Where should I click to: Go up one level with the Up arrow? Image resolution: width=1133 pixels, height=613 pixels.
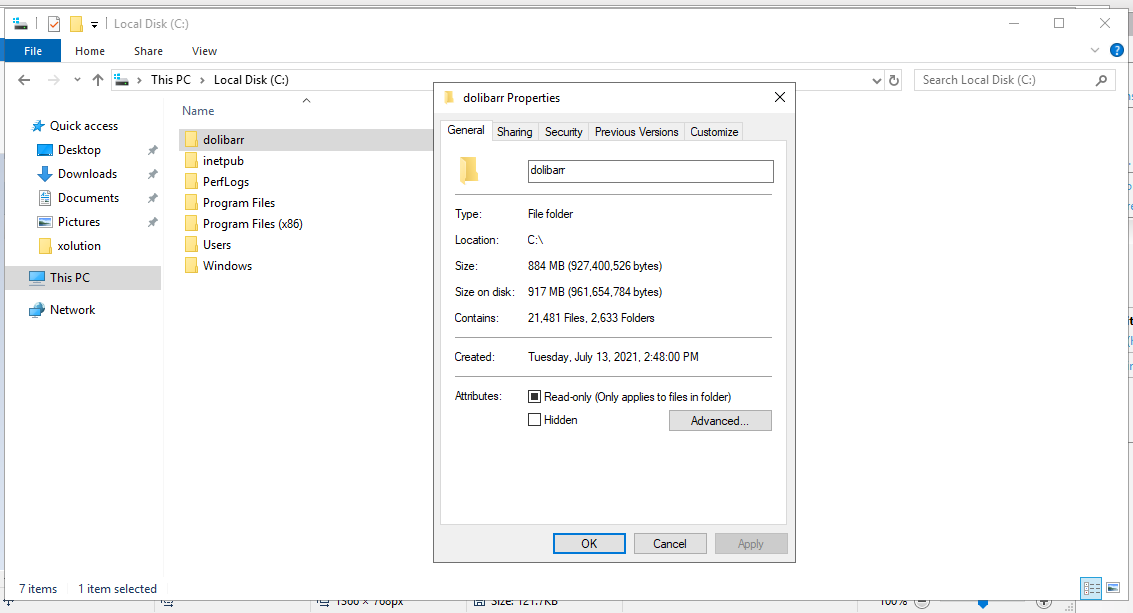[x=98, y=80]
